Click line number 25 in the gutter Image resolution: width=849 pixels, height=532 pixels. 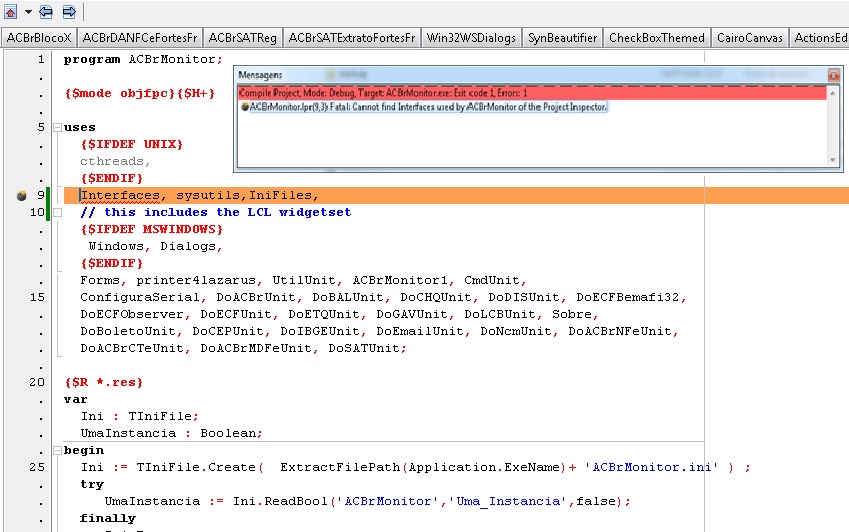pos(37,467)
